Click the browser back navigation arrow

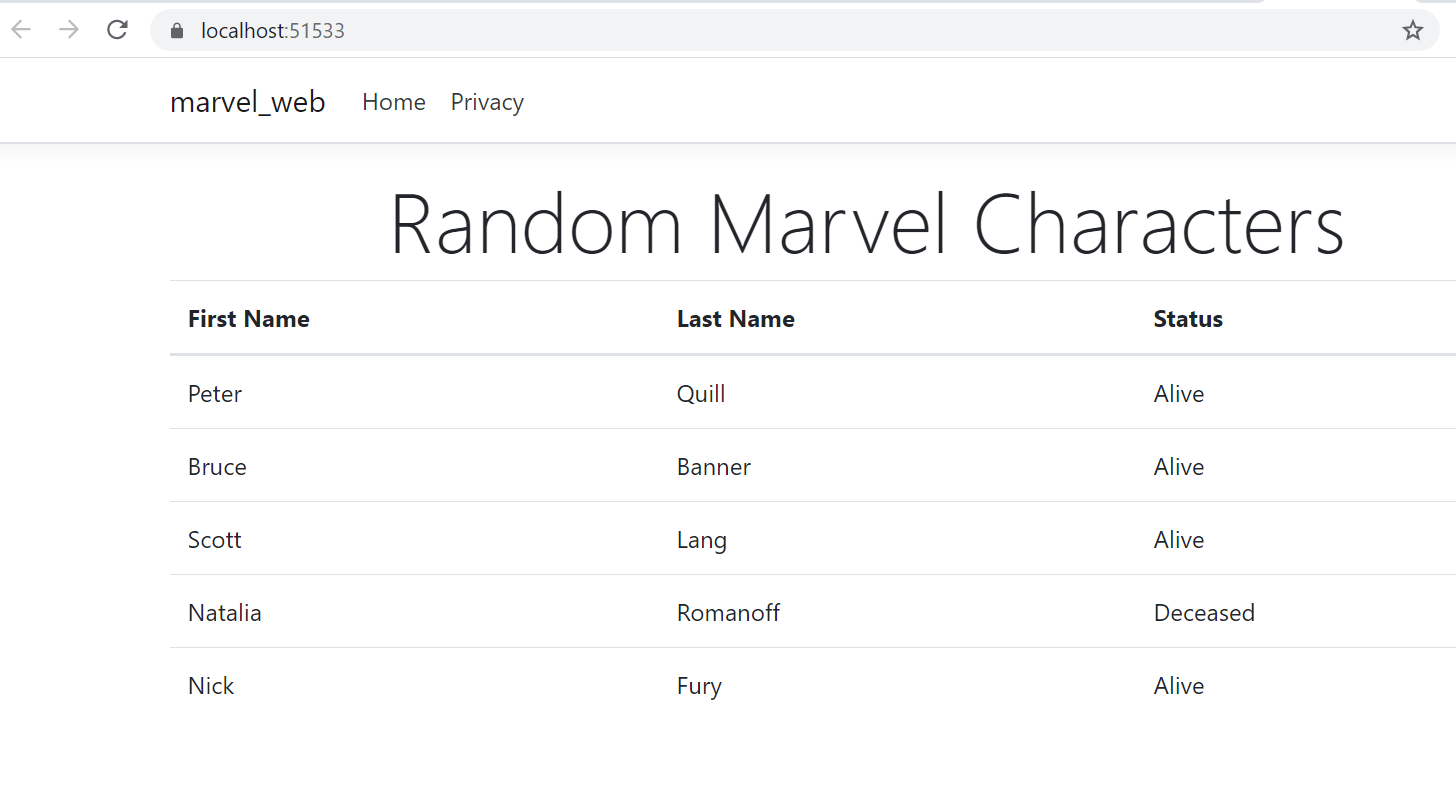pos(20,30)
